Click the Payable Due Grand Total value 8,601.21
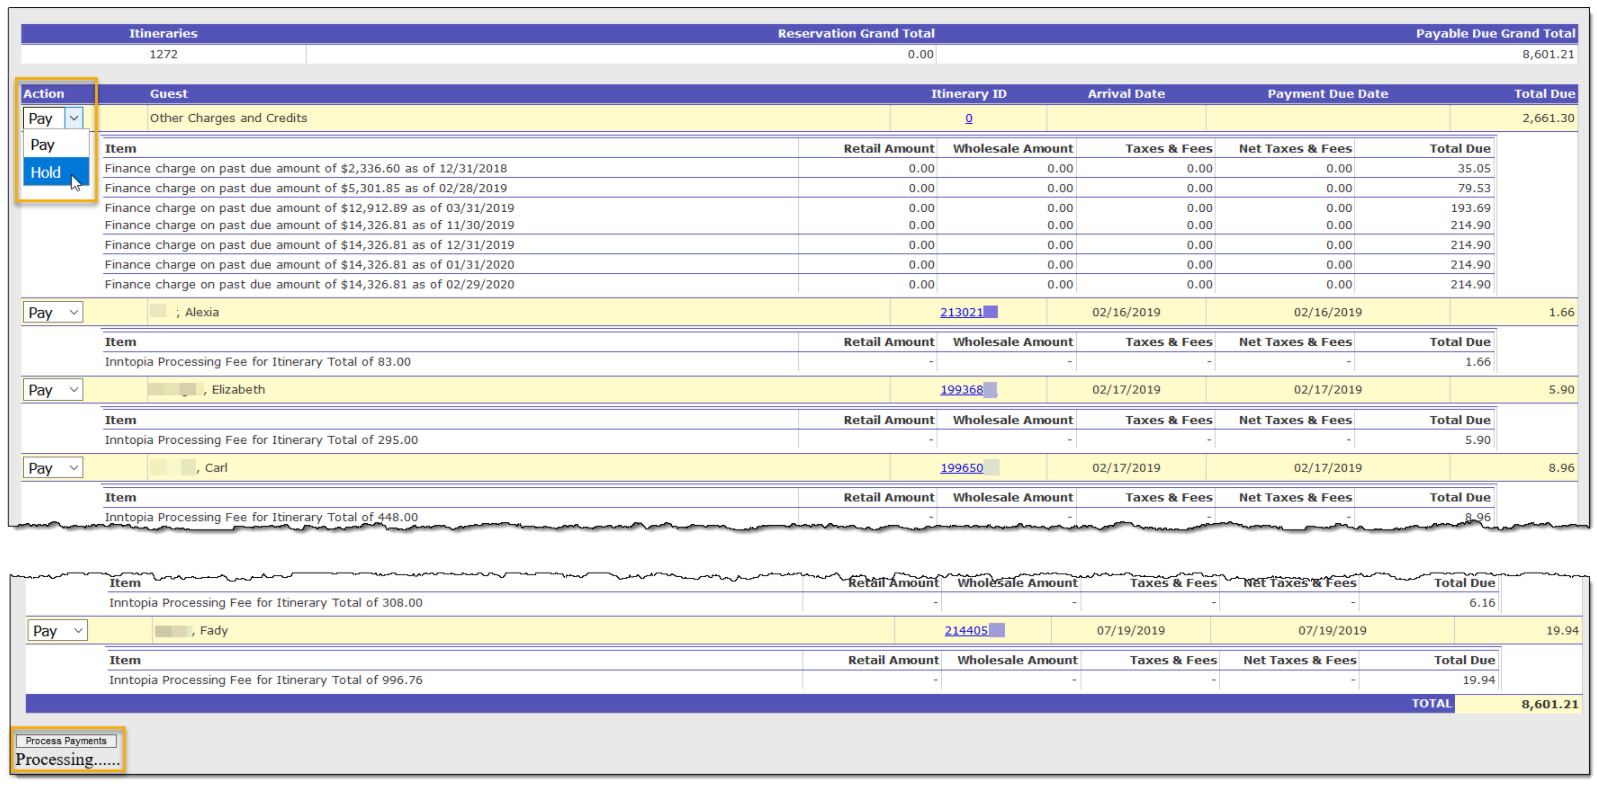1597x785 pixels. pyautogui.click(x=1548, y=55)
